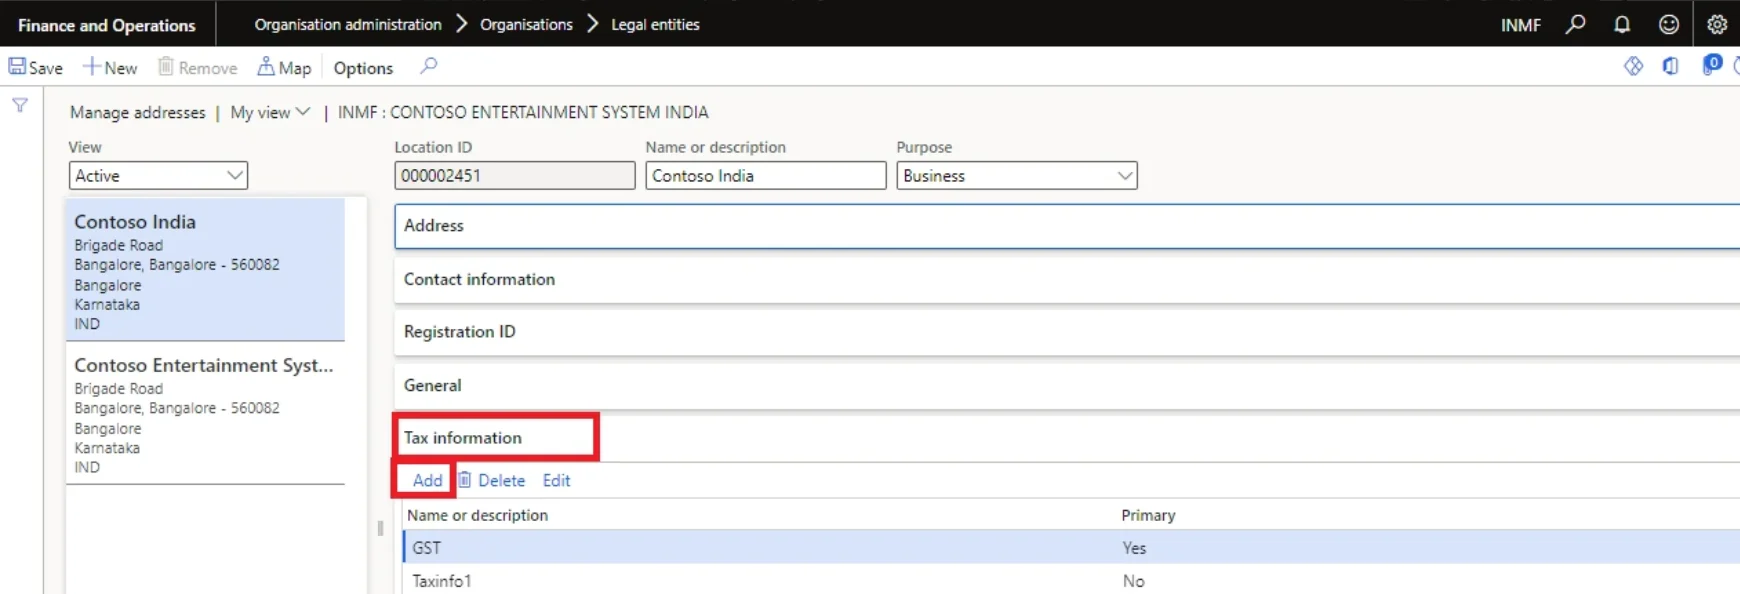This screenshot has width=1740, height=594.
Task: Click the top-bar search magnifier icon
Action: click(1576, 24)
